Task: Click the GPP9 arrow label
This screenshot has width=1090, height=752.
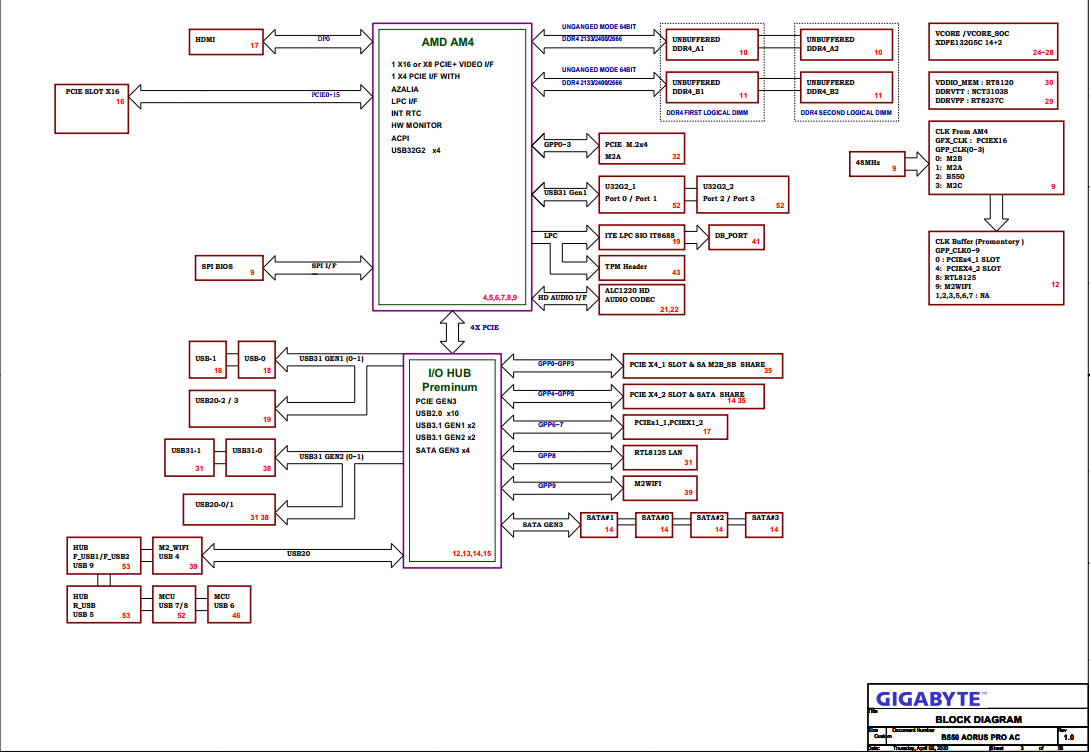Action: point(547,486)
